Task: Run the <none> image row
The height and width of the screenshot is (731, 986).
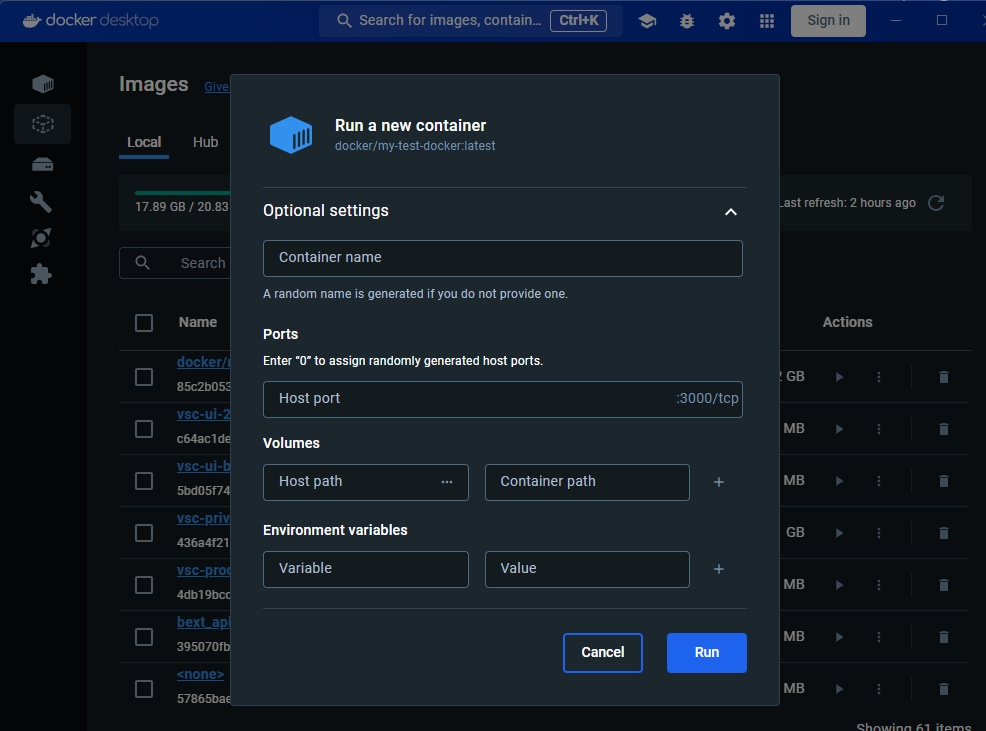Action: [x=839, y=689]
